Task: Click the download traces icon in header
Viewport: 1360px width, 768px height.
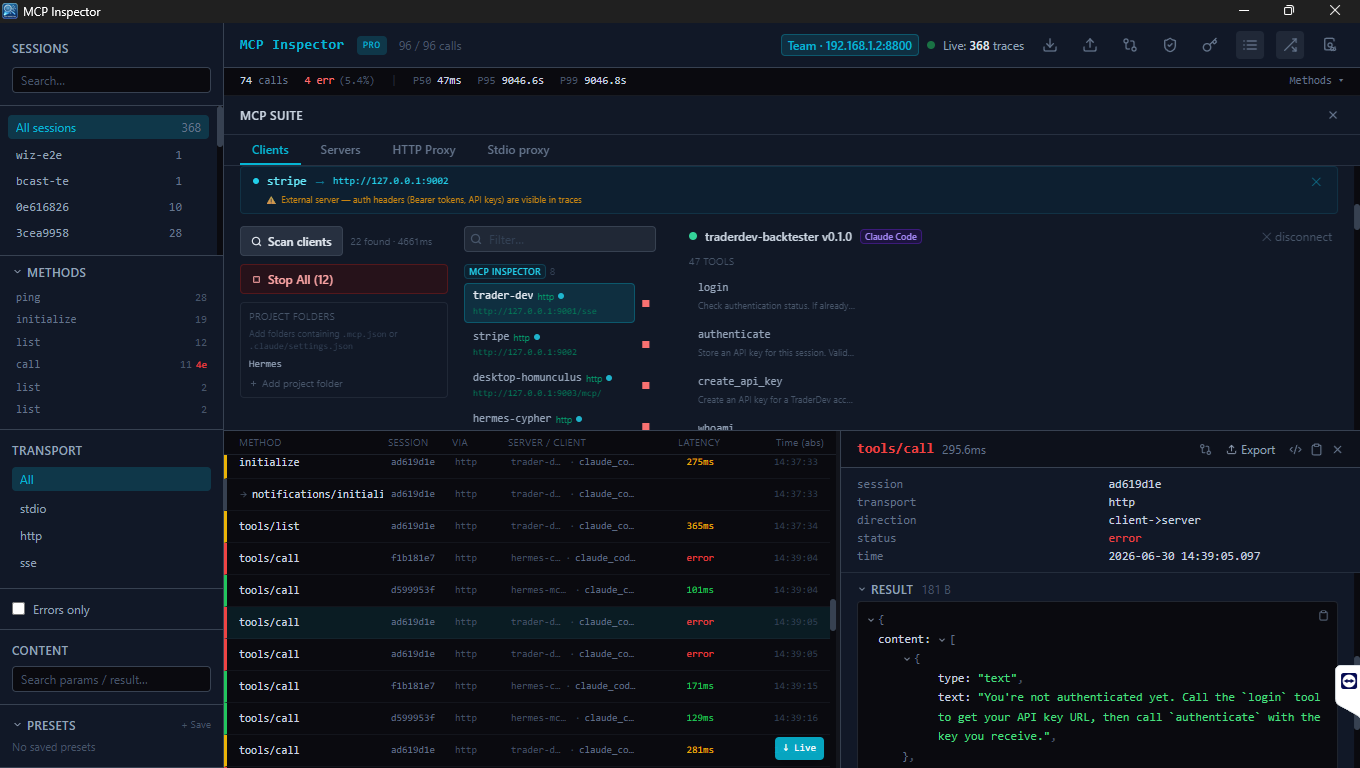Action: pos(1050,45)
